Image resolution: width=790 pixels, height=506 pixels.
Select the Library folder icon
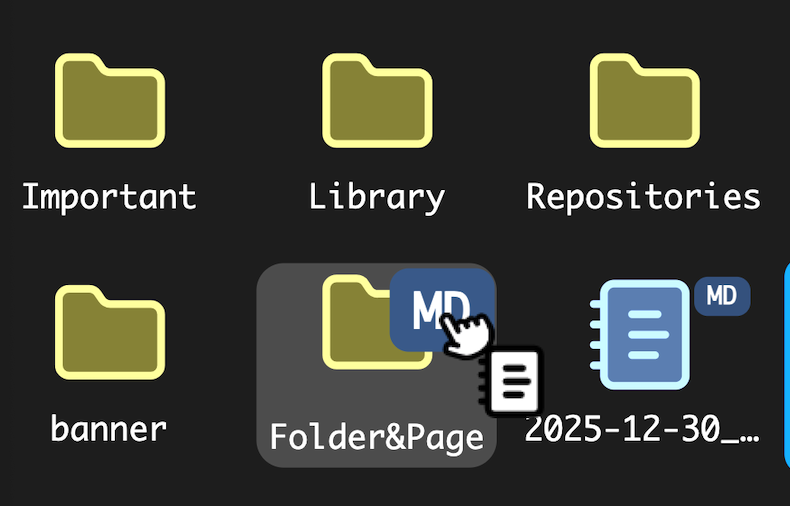[x=377, y=101]
